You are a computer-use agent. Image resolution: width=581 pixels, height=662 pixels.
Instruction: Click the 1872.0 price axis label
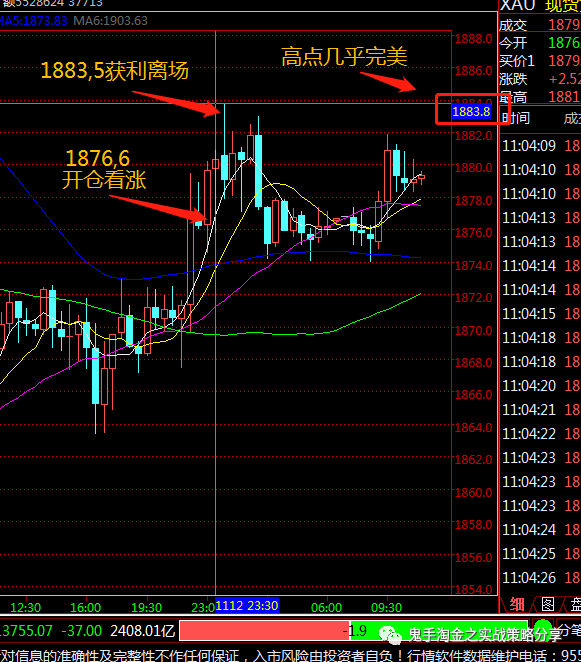(473, 298)
